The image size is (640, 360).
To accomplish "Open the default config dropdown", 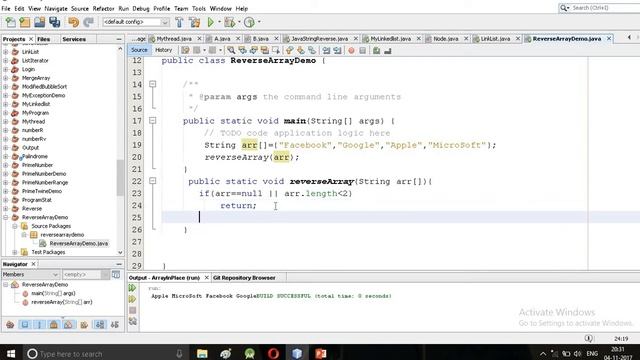I will point(164,22).
